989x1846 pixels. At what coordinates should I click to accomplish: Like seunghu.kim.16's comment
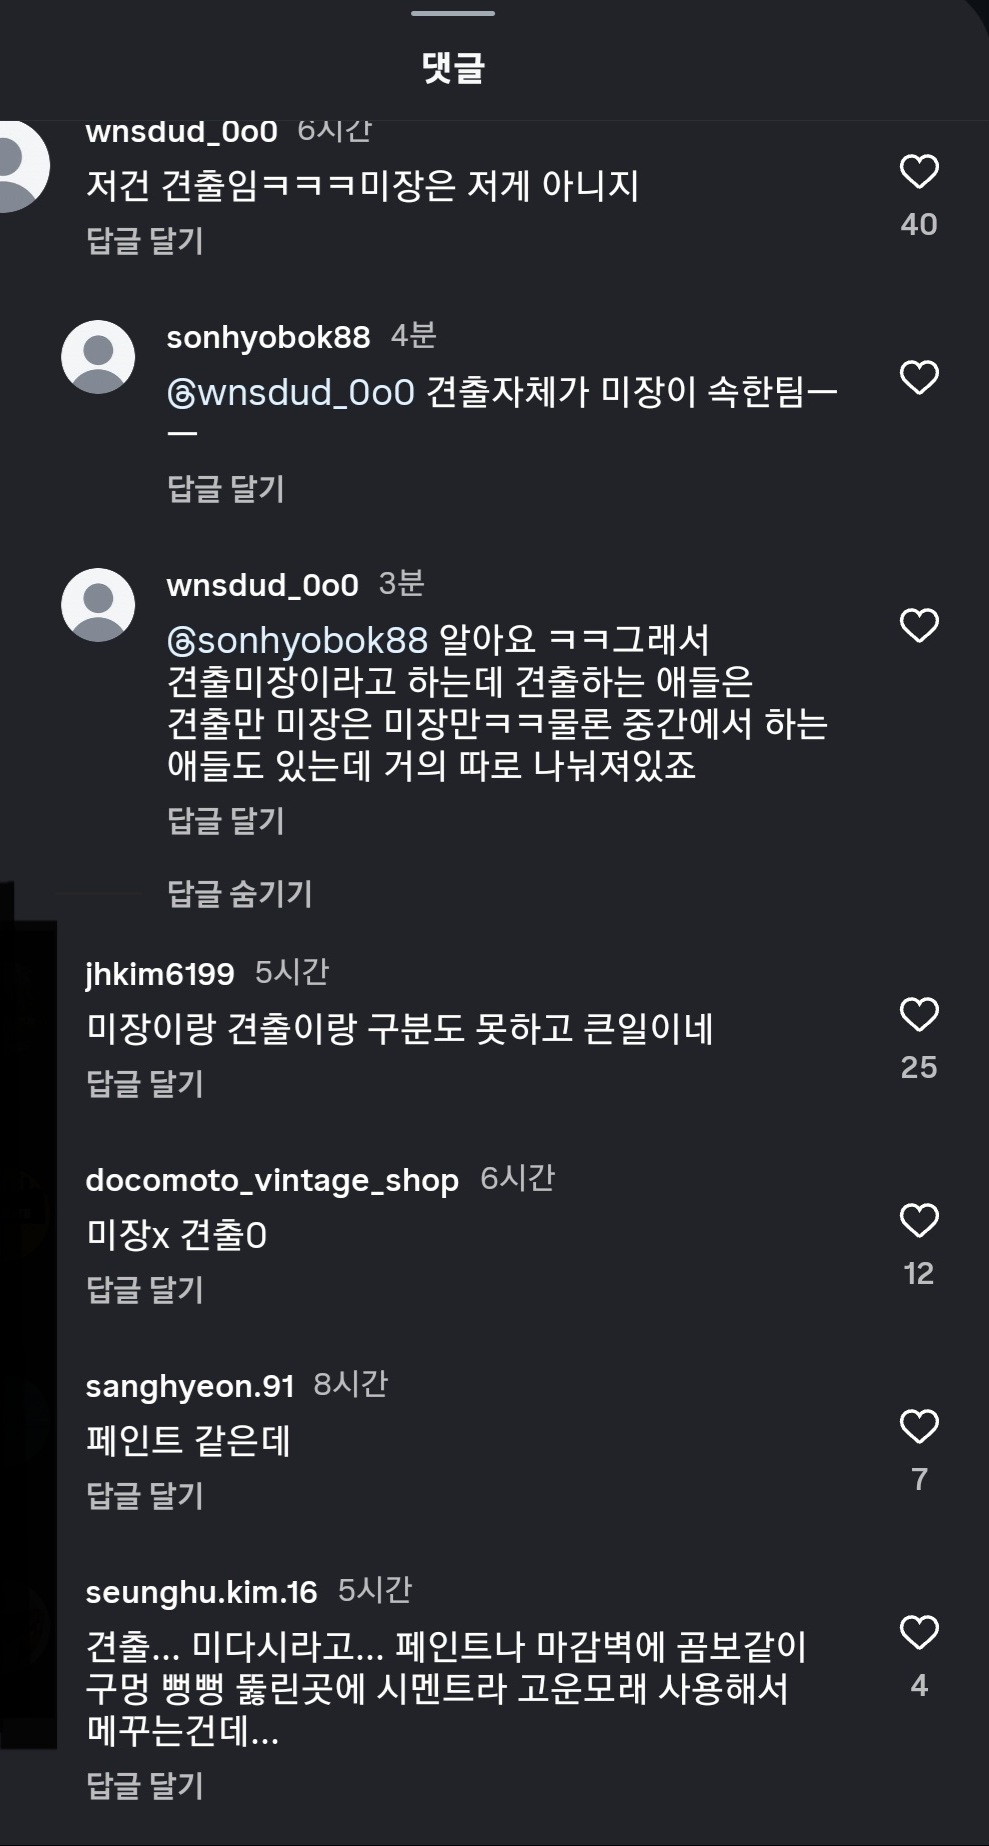pos(919,1633)
